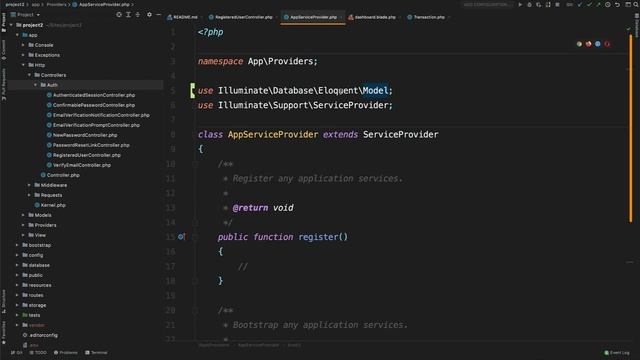Open file in Opera browser icon
Screen dimensions: 640x360
tap(607, 44)
